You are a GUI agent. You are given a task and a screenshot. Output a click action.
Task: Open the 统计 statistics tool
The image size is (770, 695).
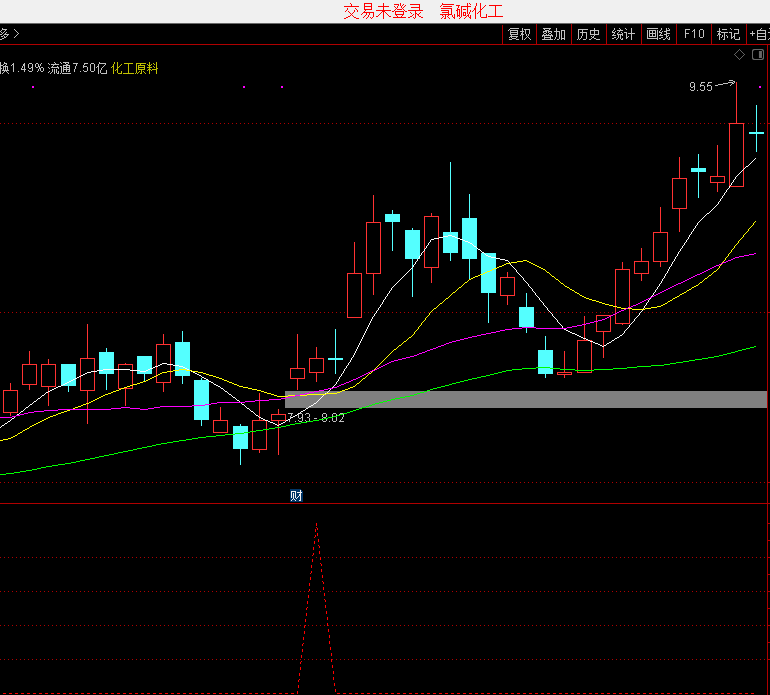[x=623, y=34]
